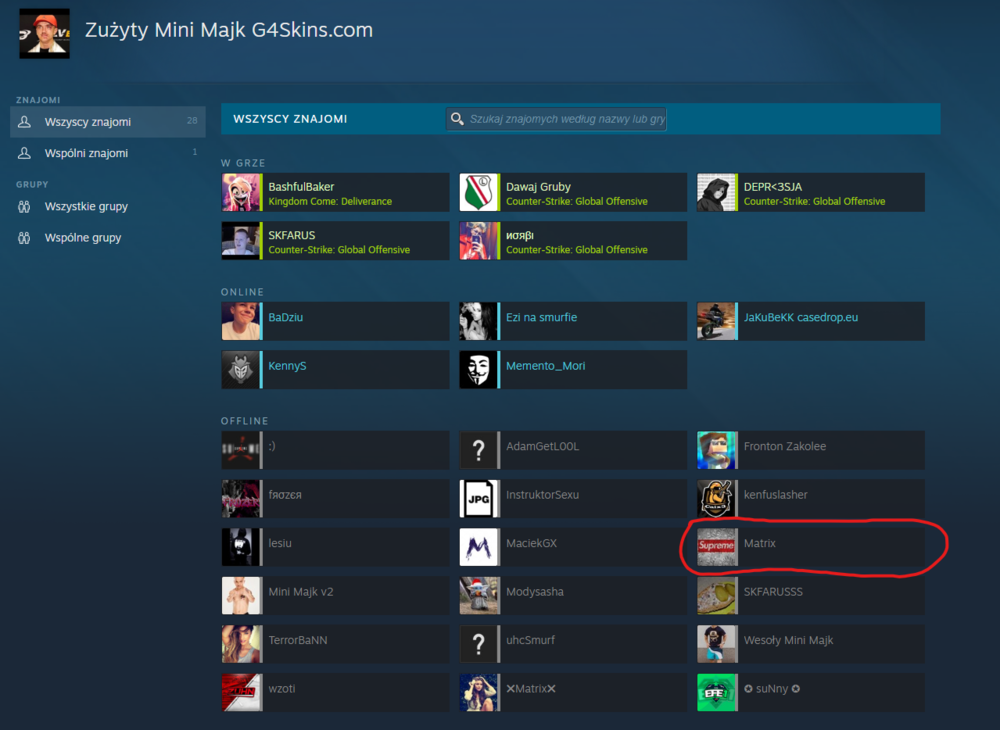This screenshot has width=1000, height=730.
Task: Click the lesiu name
Action: (x=280, y=543)
